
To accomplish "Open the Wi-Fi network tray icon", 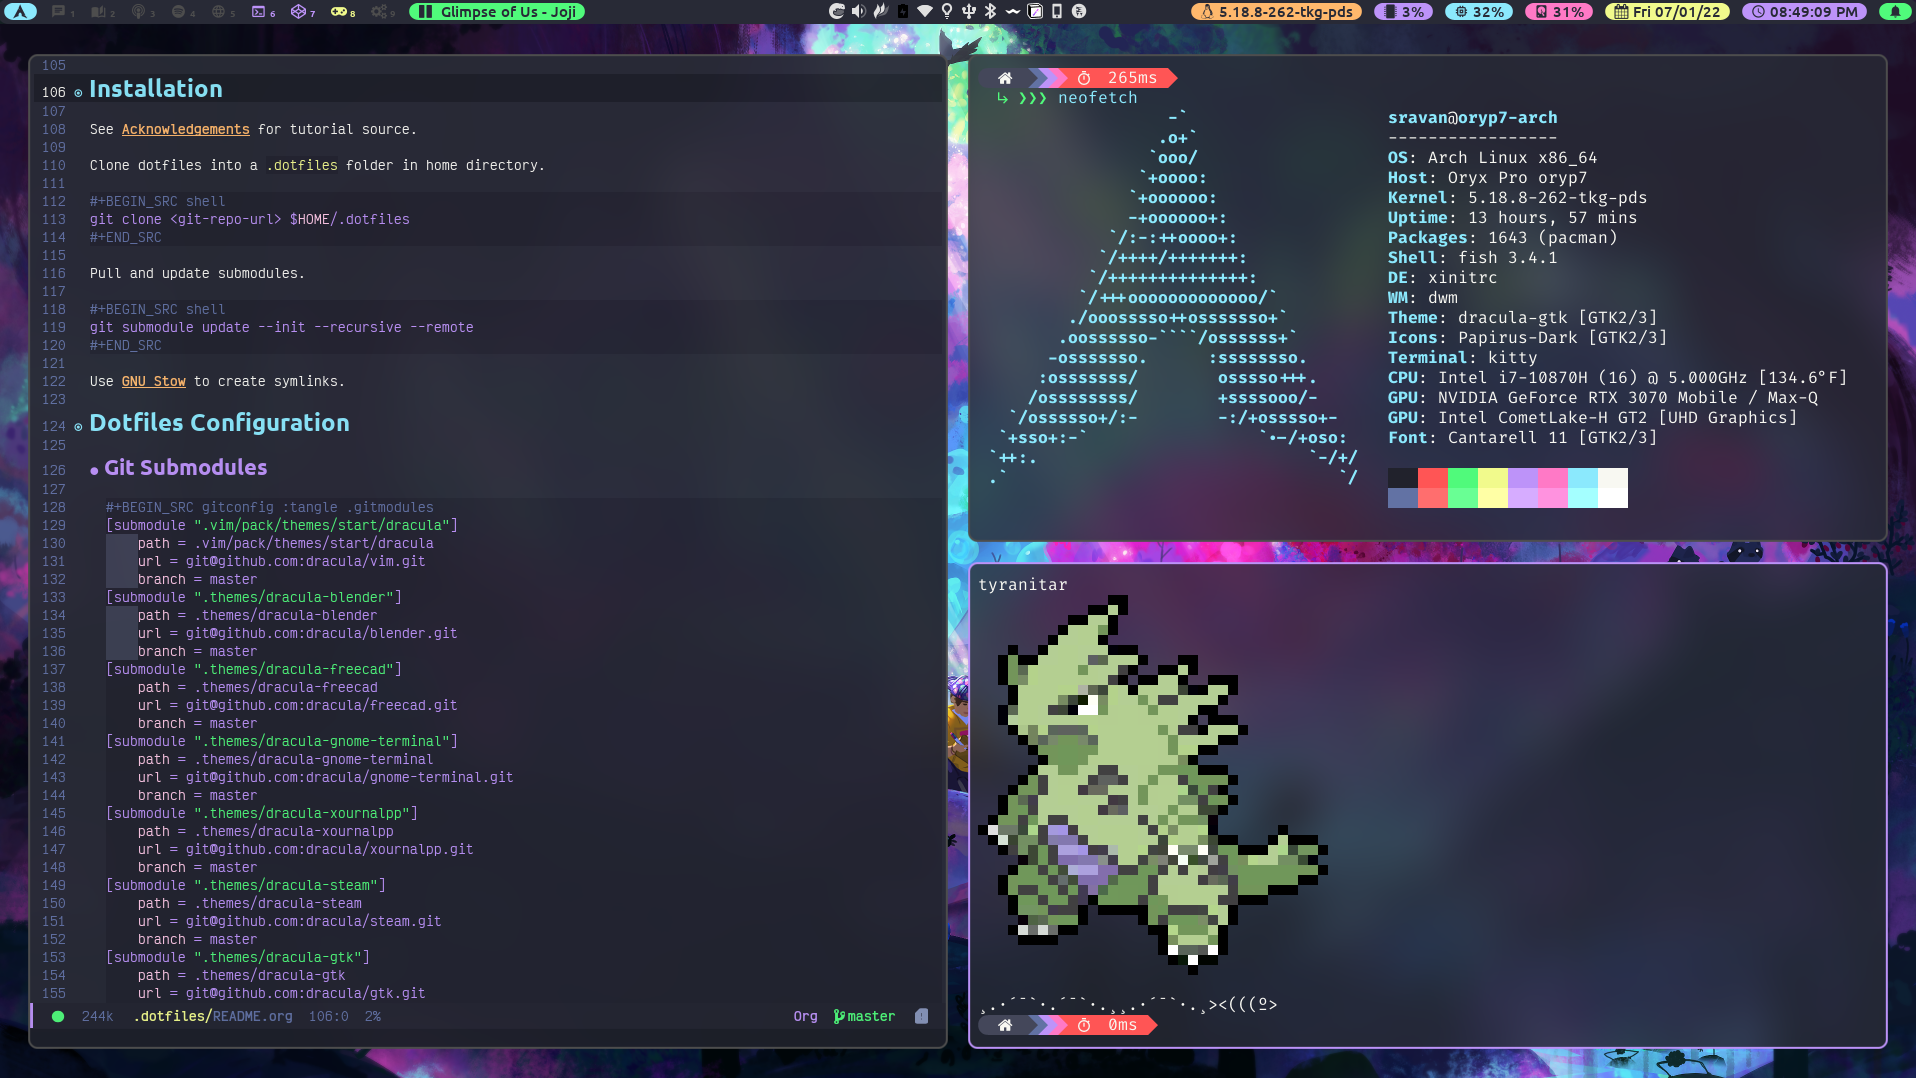I will click(x=925, y=11).
